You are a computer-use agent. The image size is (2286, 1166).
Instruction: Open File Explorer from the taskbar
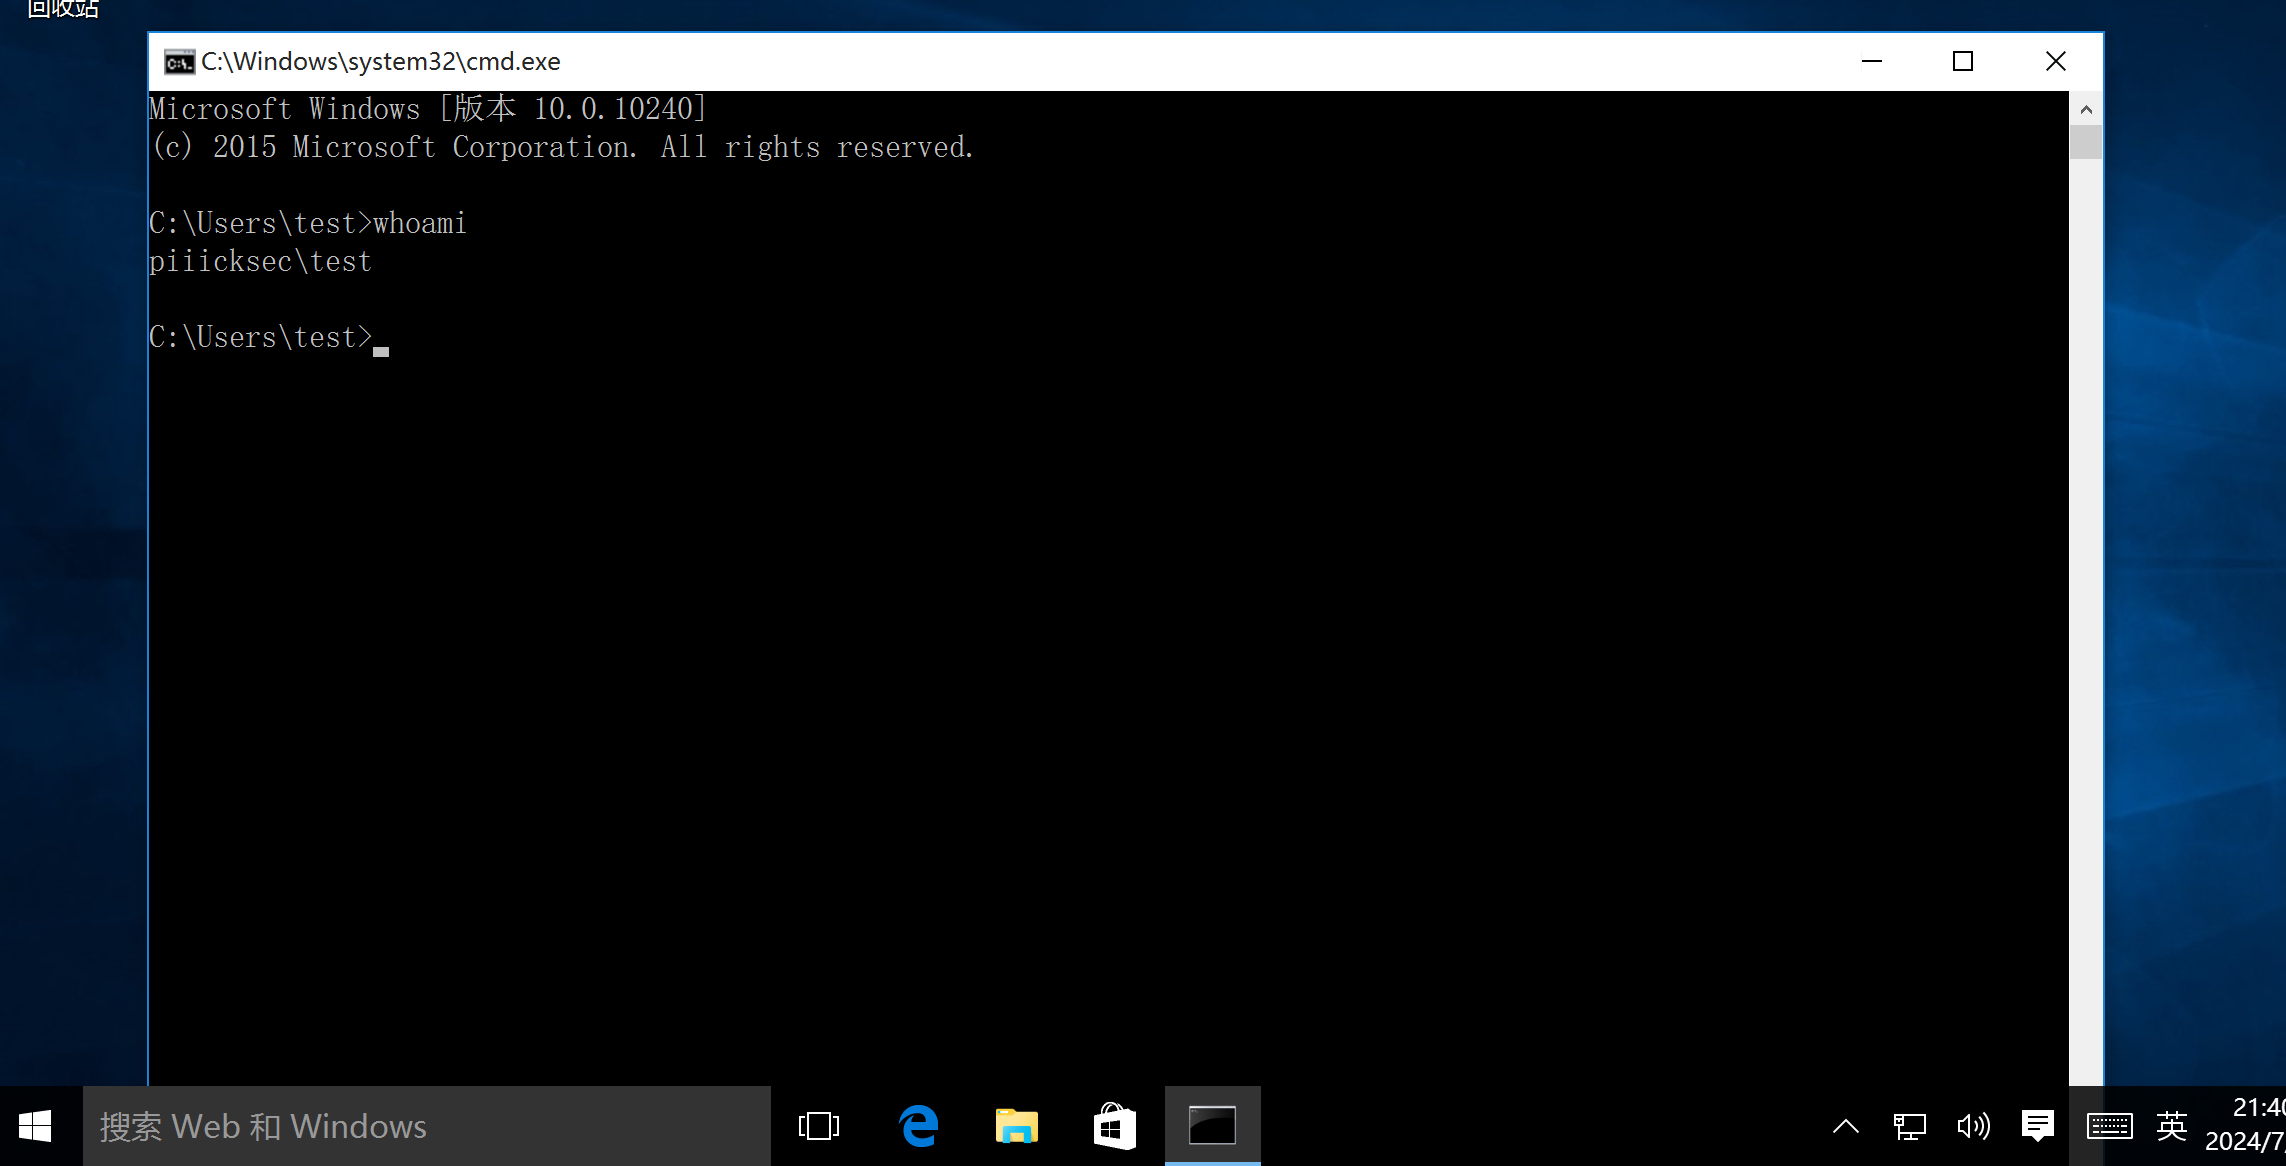pyautogui.click(x=1016, y=1126)
